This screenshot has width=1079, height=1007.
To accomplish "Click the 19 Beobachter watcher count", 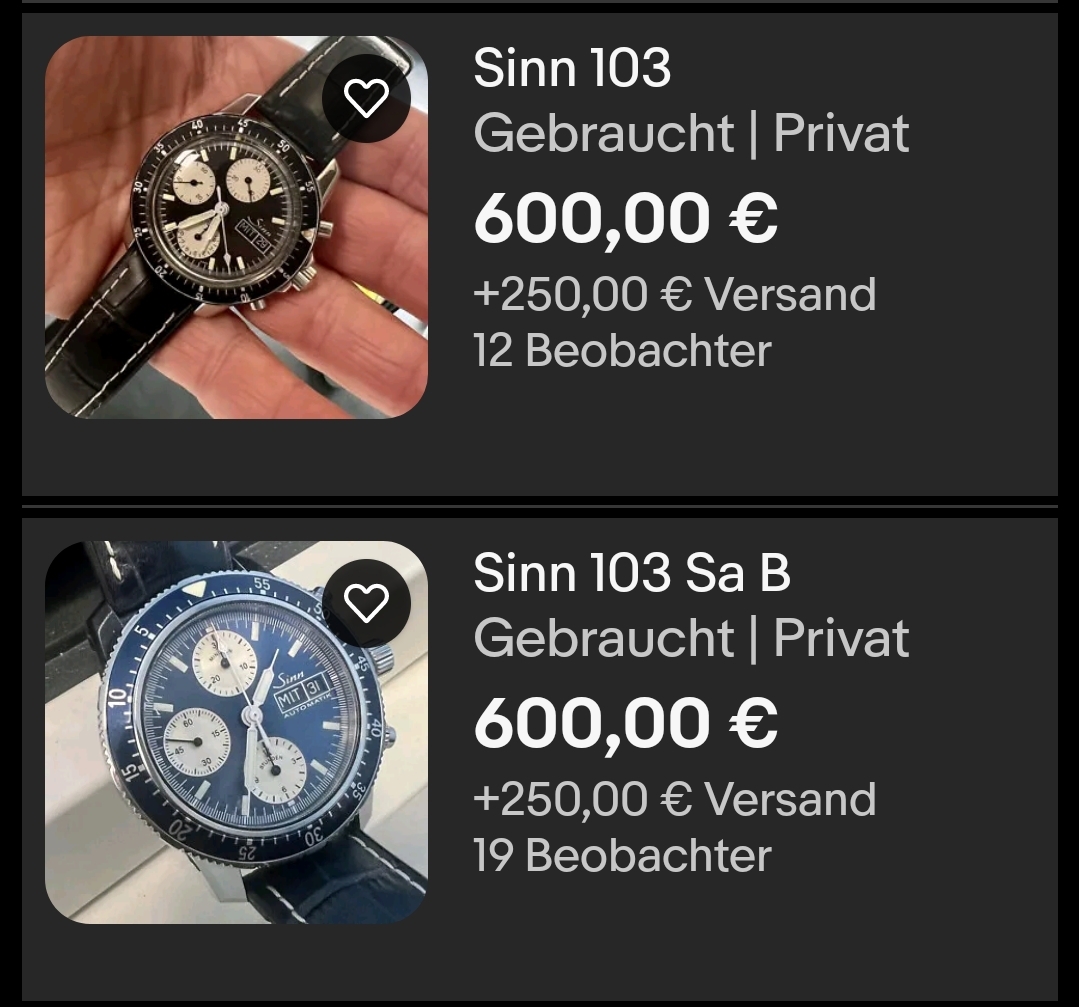I will point(622,856).
